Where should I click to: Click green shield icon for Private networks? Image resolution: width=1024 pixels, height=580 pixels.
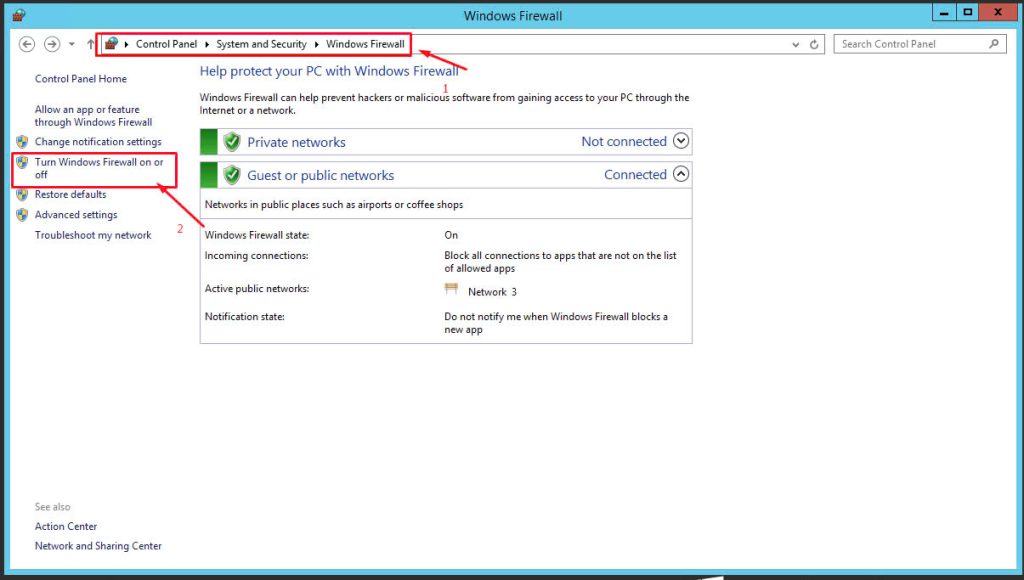pyautogui.click(x=232, y=142)
